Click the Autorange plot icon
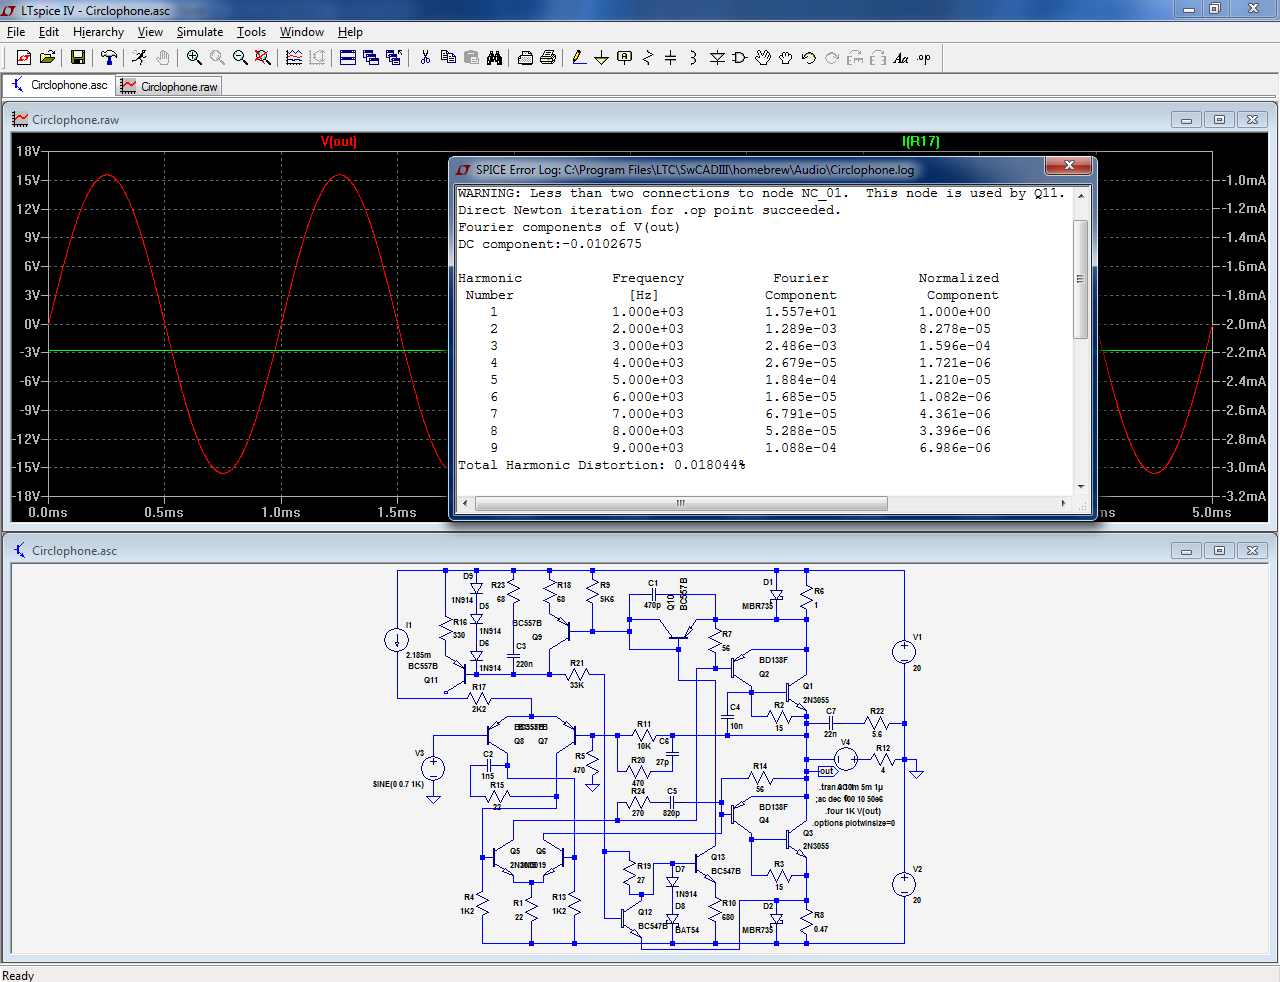 coord(294,58)
